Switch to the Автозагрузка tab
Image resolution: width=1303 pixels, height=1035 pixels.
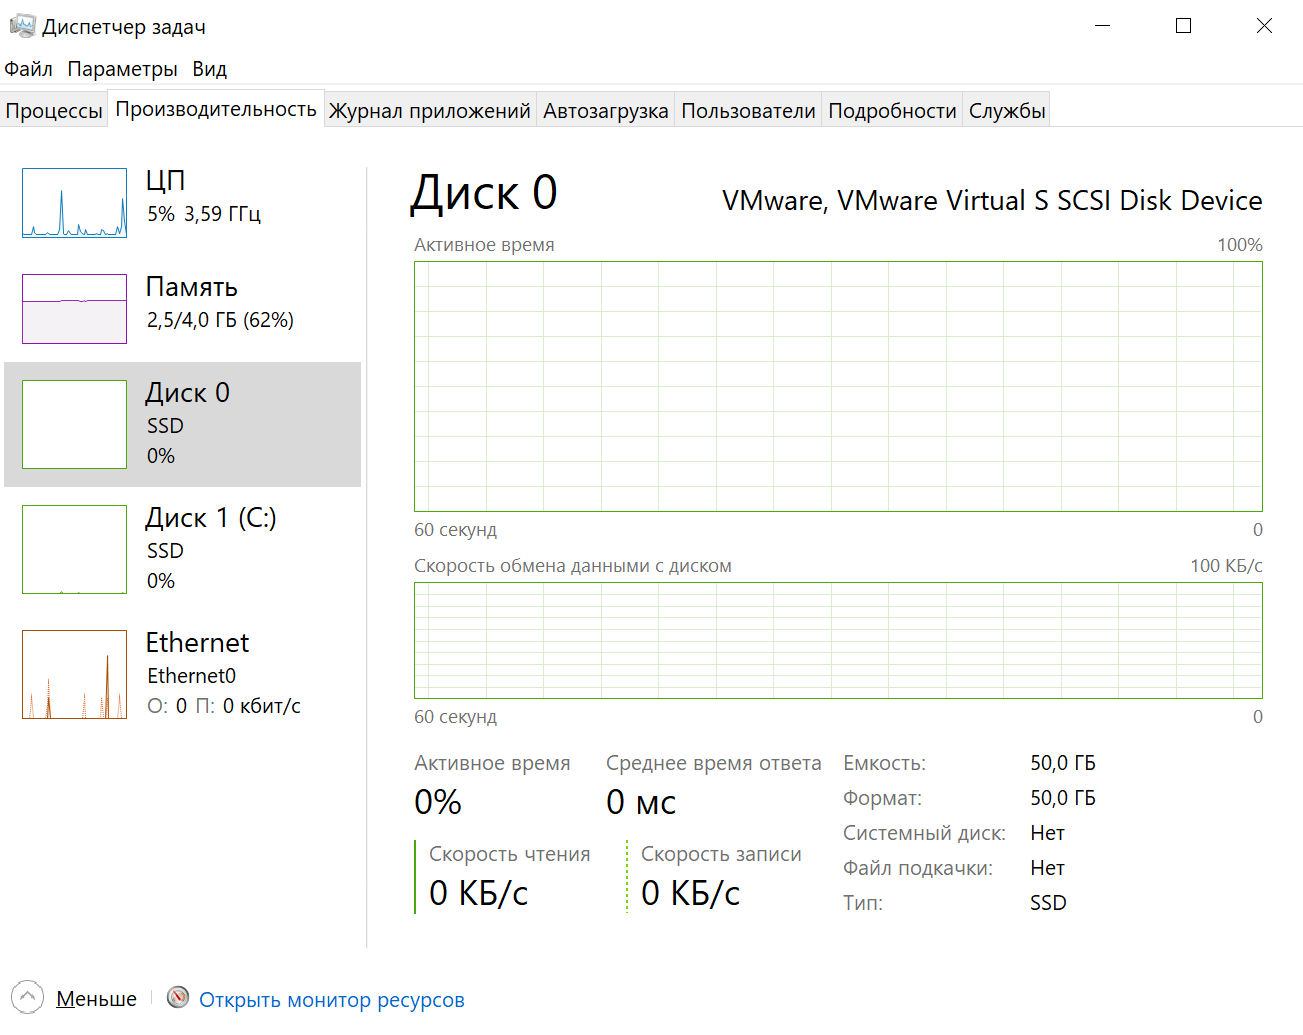(x=605, y=111)
